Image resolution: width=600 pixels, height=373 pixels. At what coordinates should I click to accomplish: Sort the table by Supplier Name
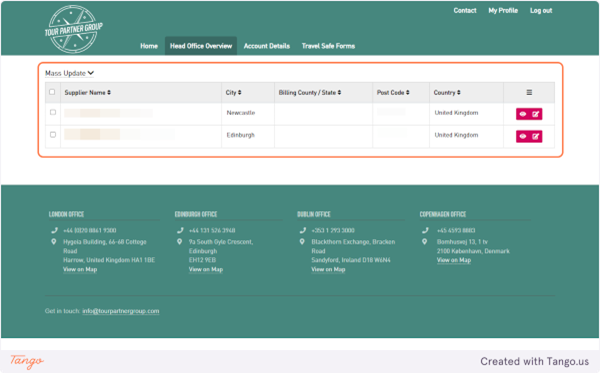coord(88,93)
